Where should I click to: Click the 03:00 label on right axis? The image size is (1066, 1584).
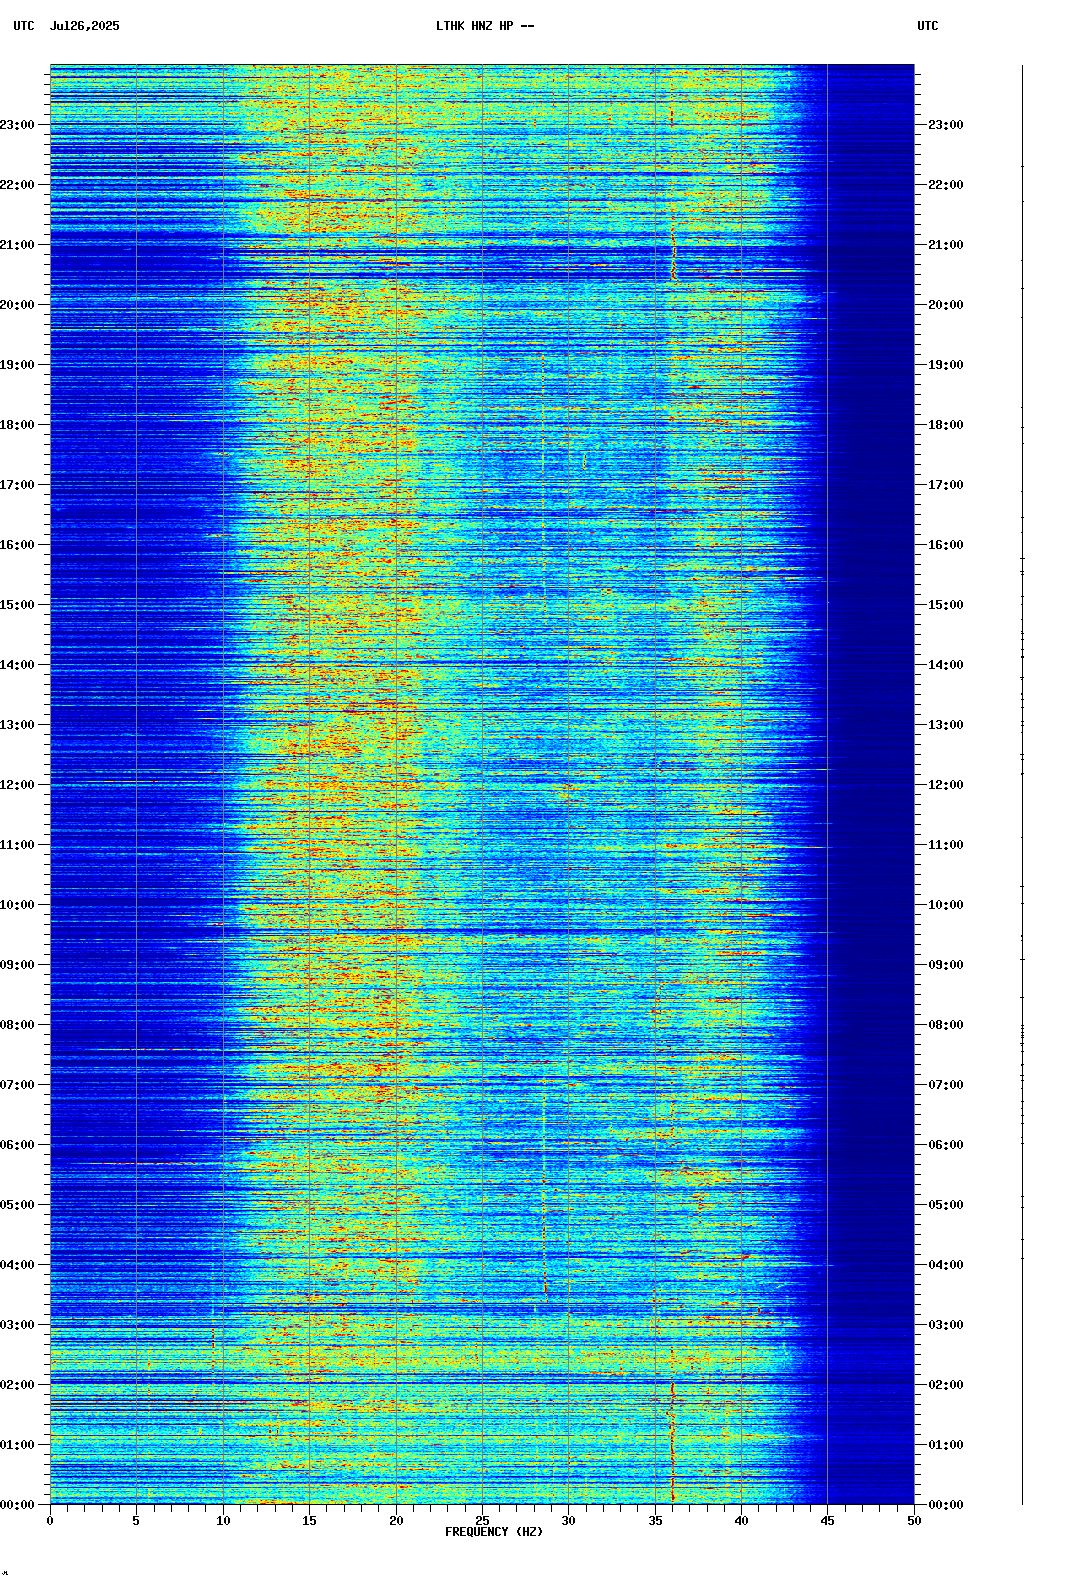tap(946, 1325)
